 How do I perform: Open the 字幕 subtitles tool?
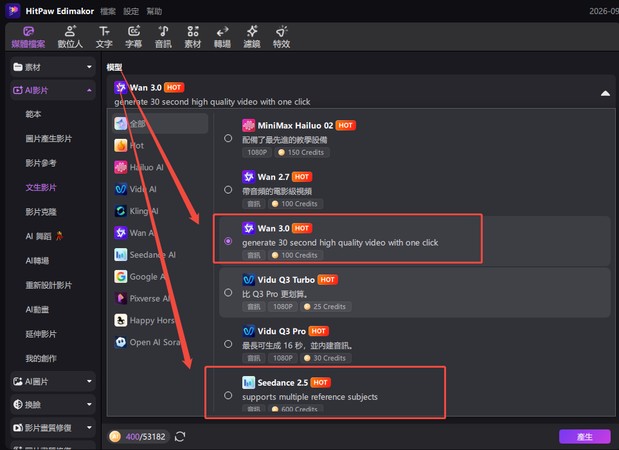133,37
